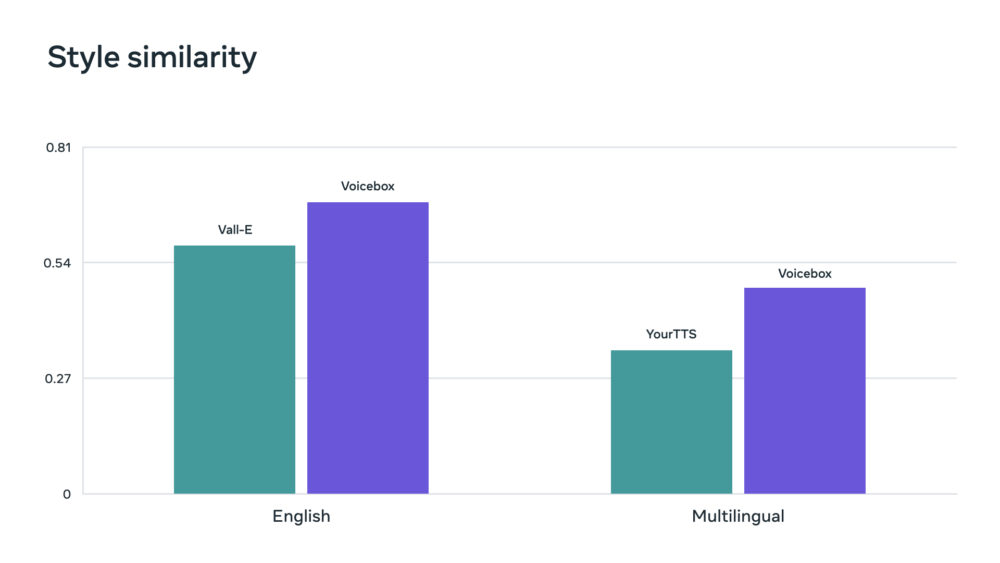Screen dimensions: 1000x563
Task: Click the Voicebox label above English bar
Action: click(367, 186)
